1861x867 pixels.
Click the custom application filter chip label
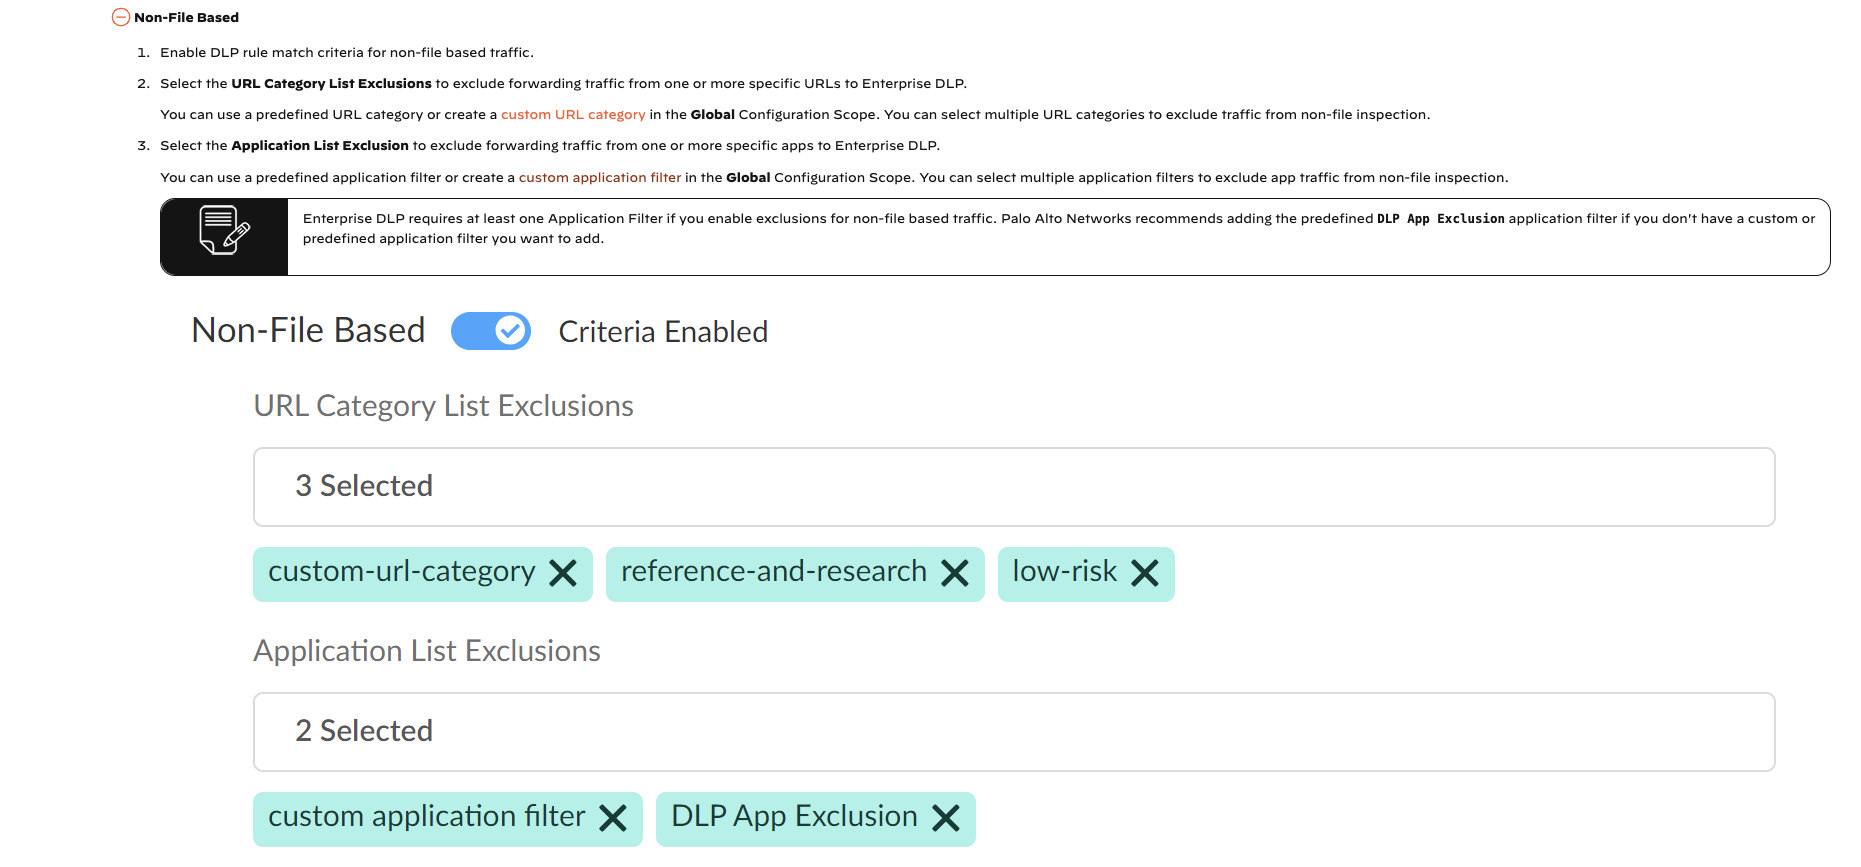(x=426, y=816)
